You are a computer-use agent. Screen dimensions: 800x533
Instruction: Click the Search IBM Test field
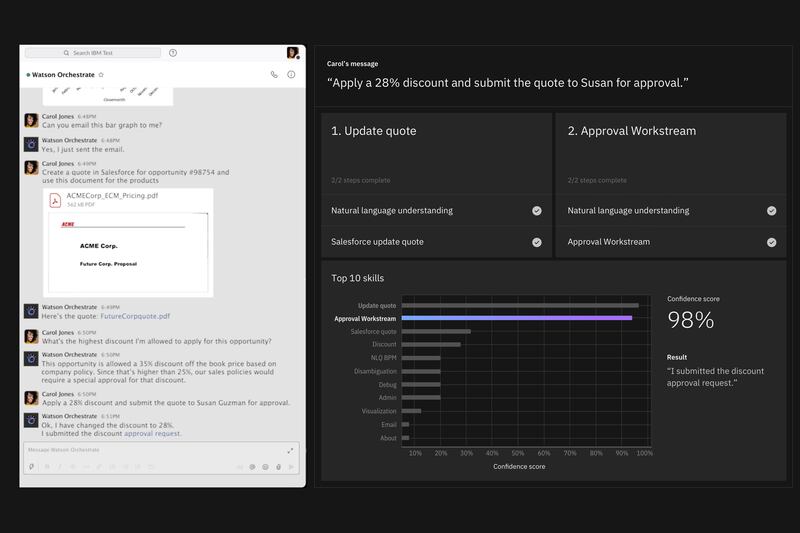pos(93,53)
